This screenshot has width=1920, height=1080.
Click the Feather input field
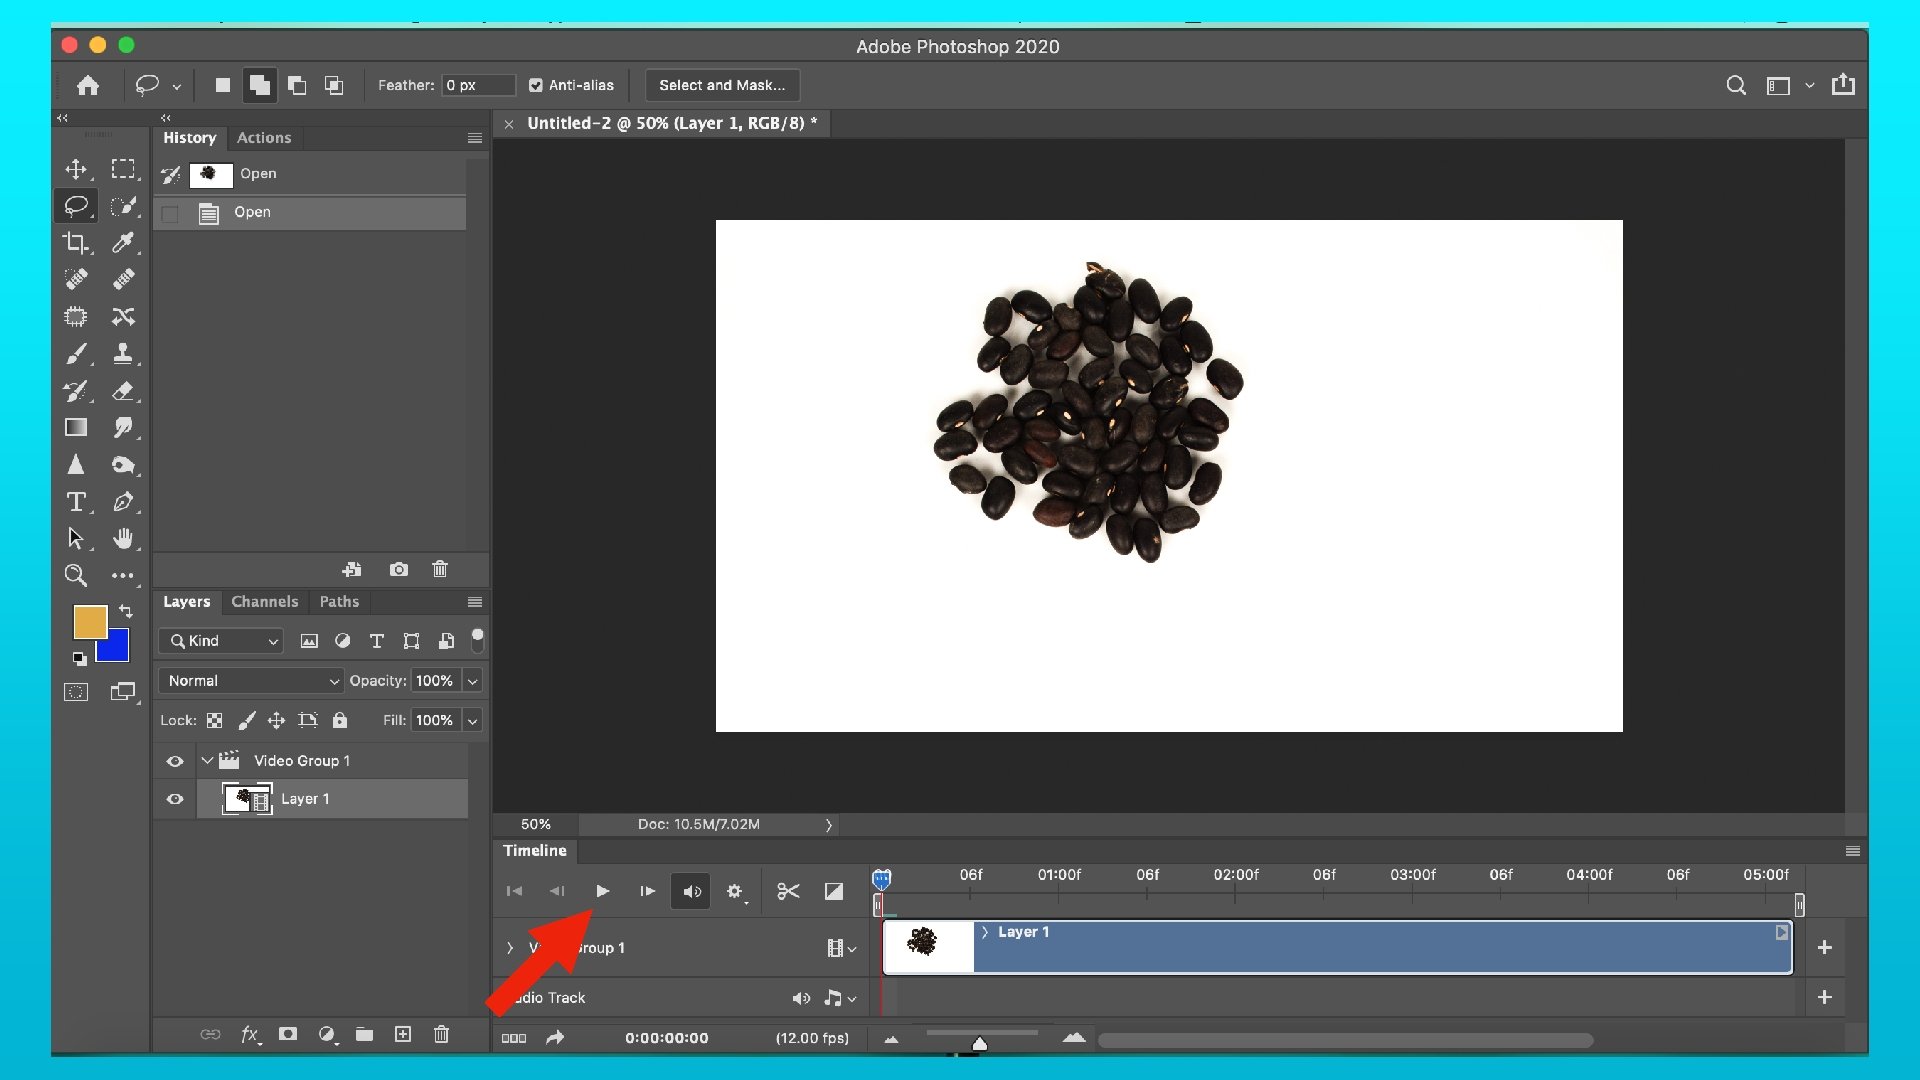478,85
